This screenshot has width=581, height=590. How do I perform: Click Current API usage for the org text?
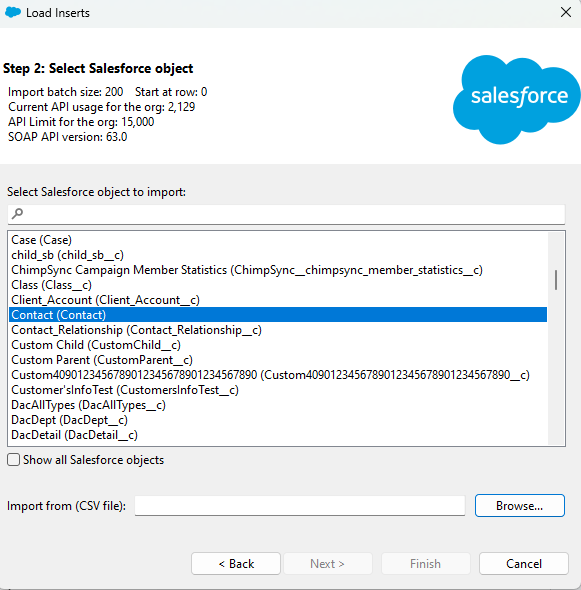click(102, 107)
